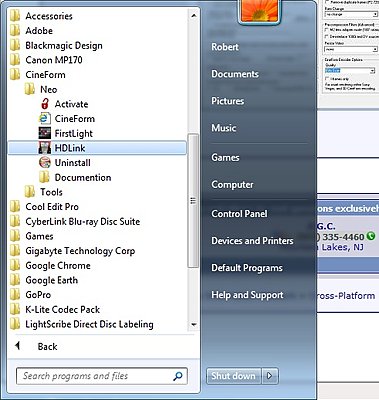379x400 pixels.
Task: Toggle the Deinterlace checkbox in background window
Action: click(327, 36)
